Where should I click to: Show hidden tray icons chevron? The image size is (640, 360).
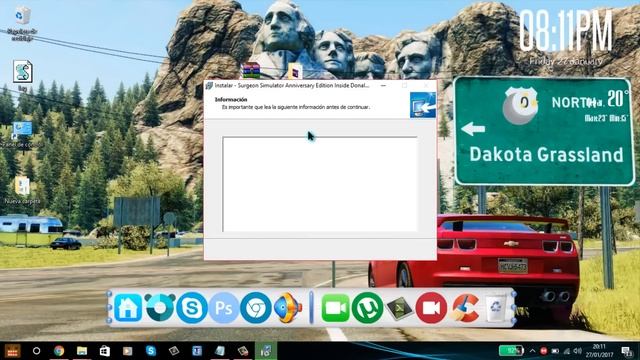(532, 351)
